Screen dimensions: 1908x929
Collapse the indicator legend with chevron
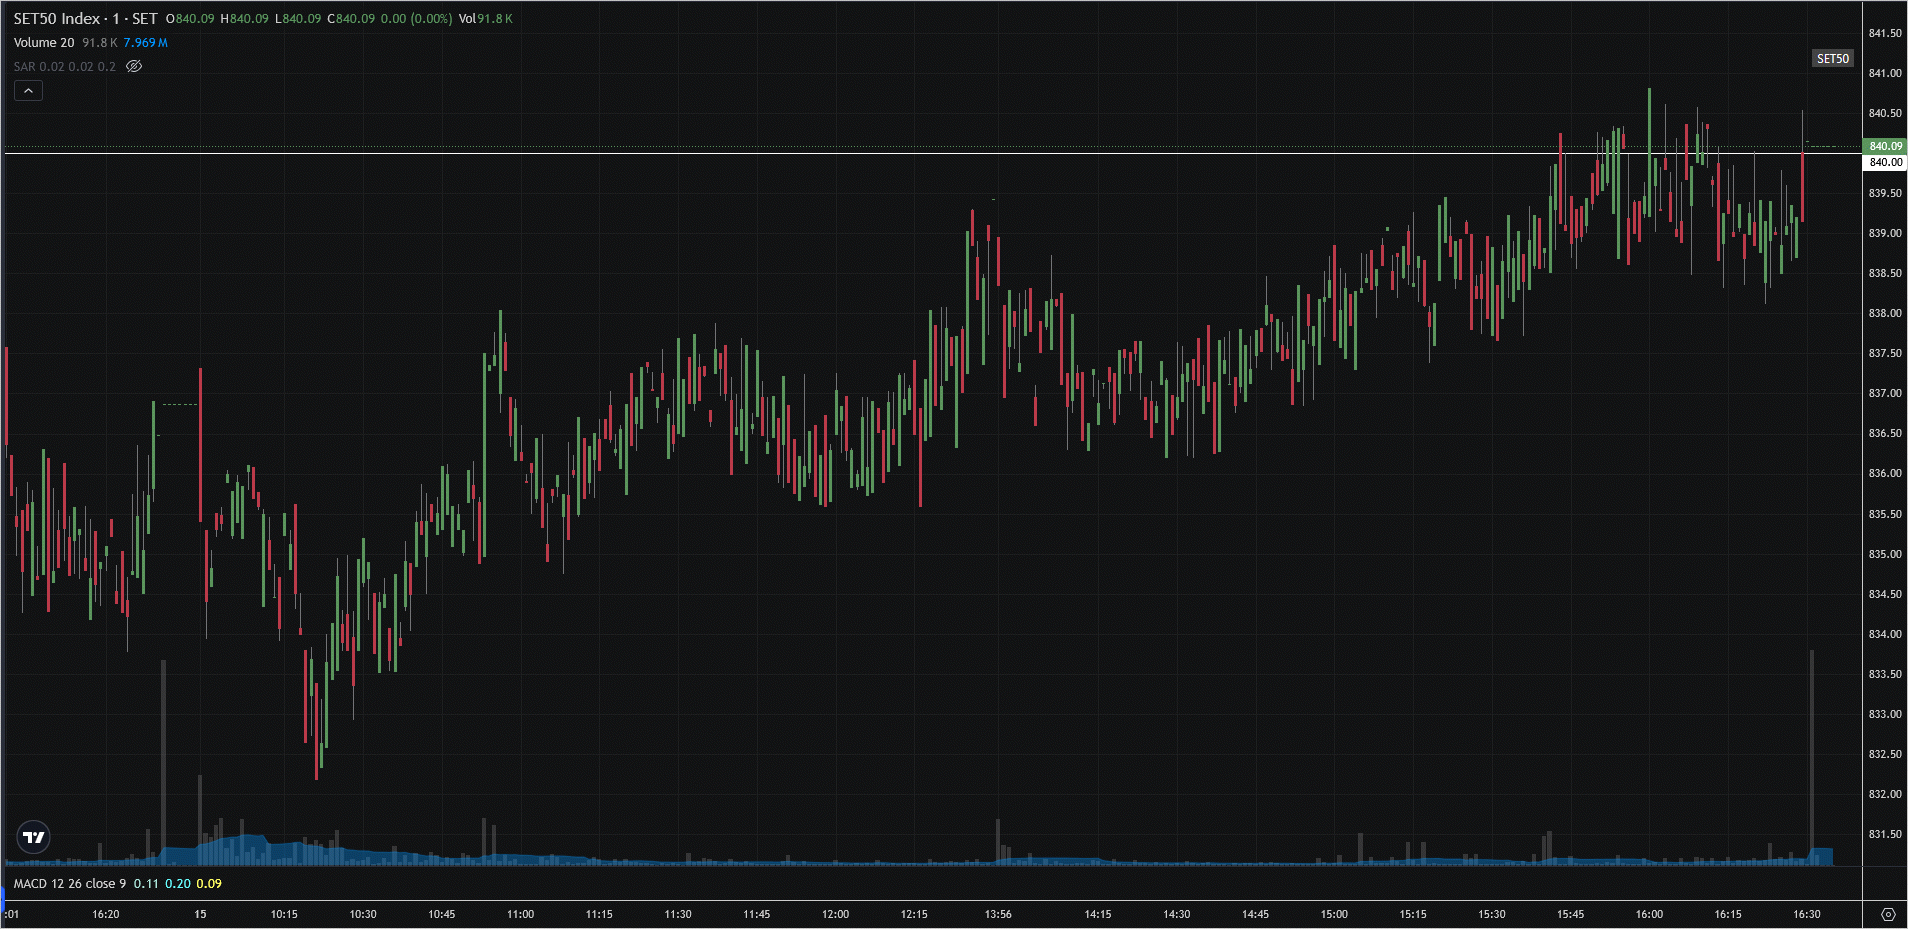tap(28, 91)
